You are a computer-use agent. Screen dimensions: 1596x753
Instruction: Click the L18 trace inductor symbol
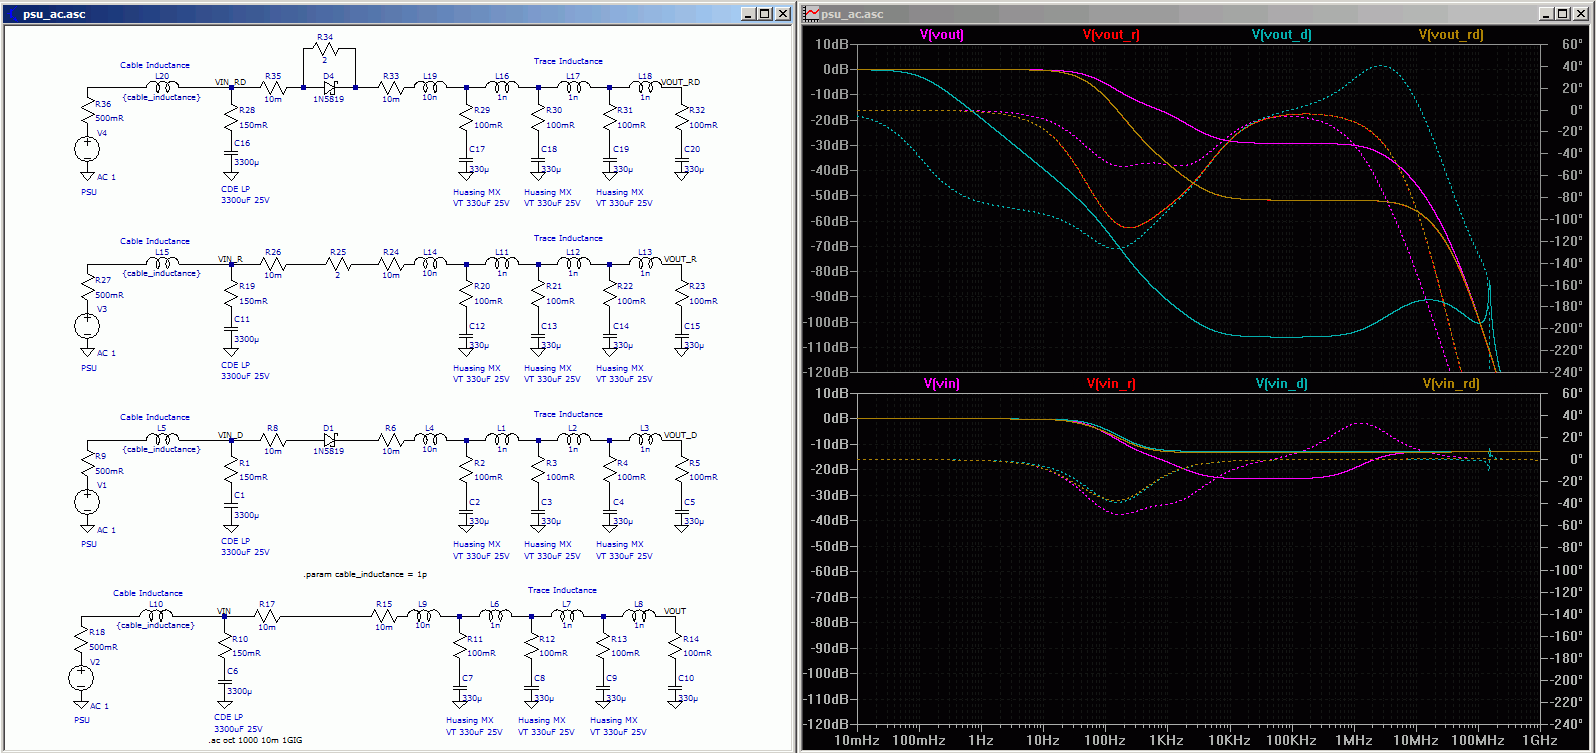pos(645,87)
